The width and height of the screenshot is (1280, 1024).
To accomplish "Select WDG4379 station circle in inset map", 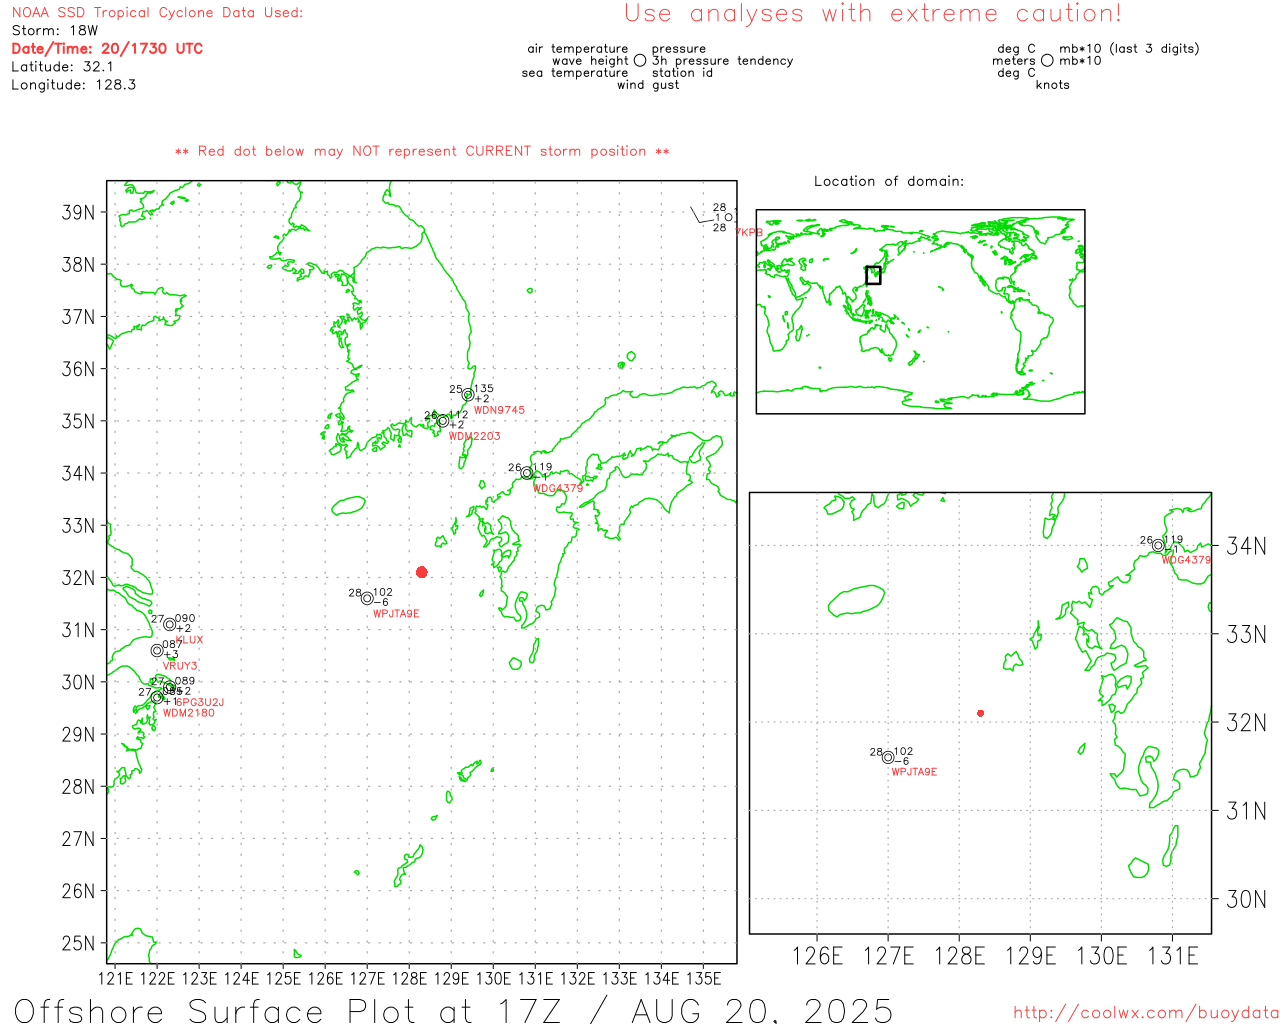I will [x=1158, y=546].
